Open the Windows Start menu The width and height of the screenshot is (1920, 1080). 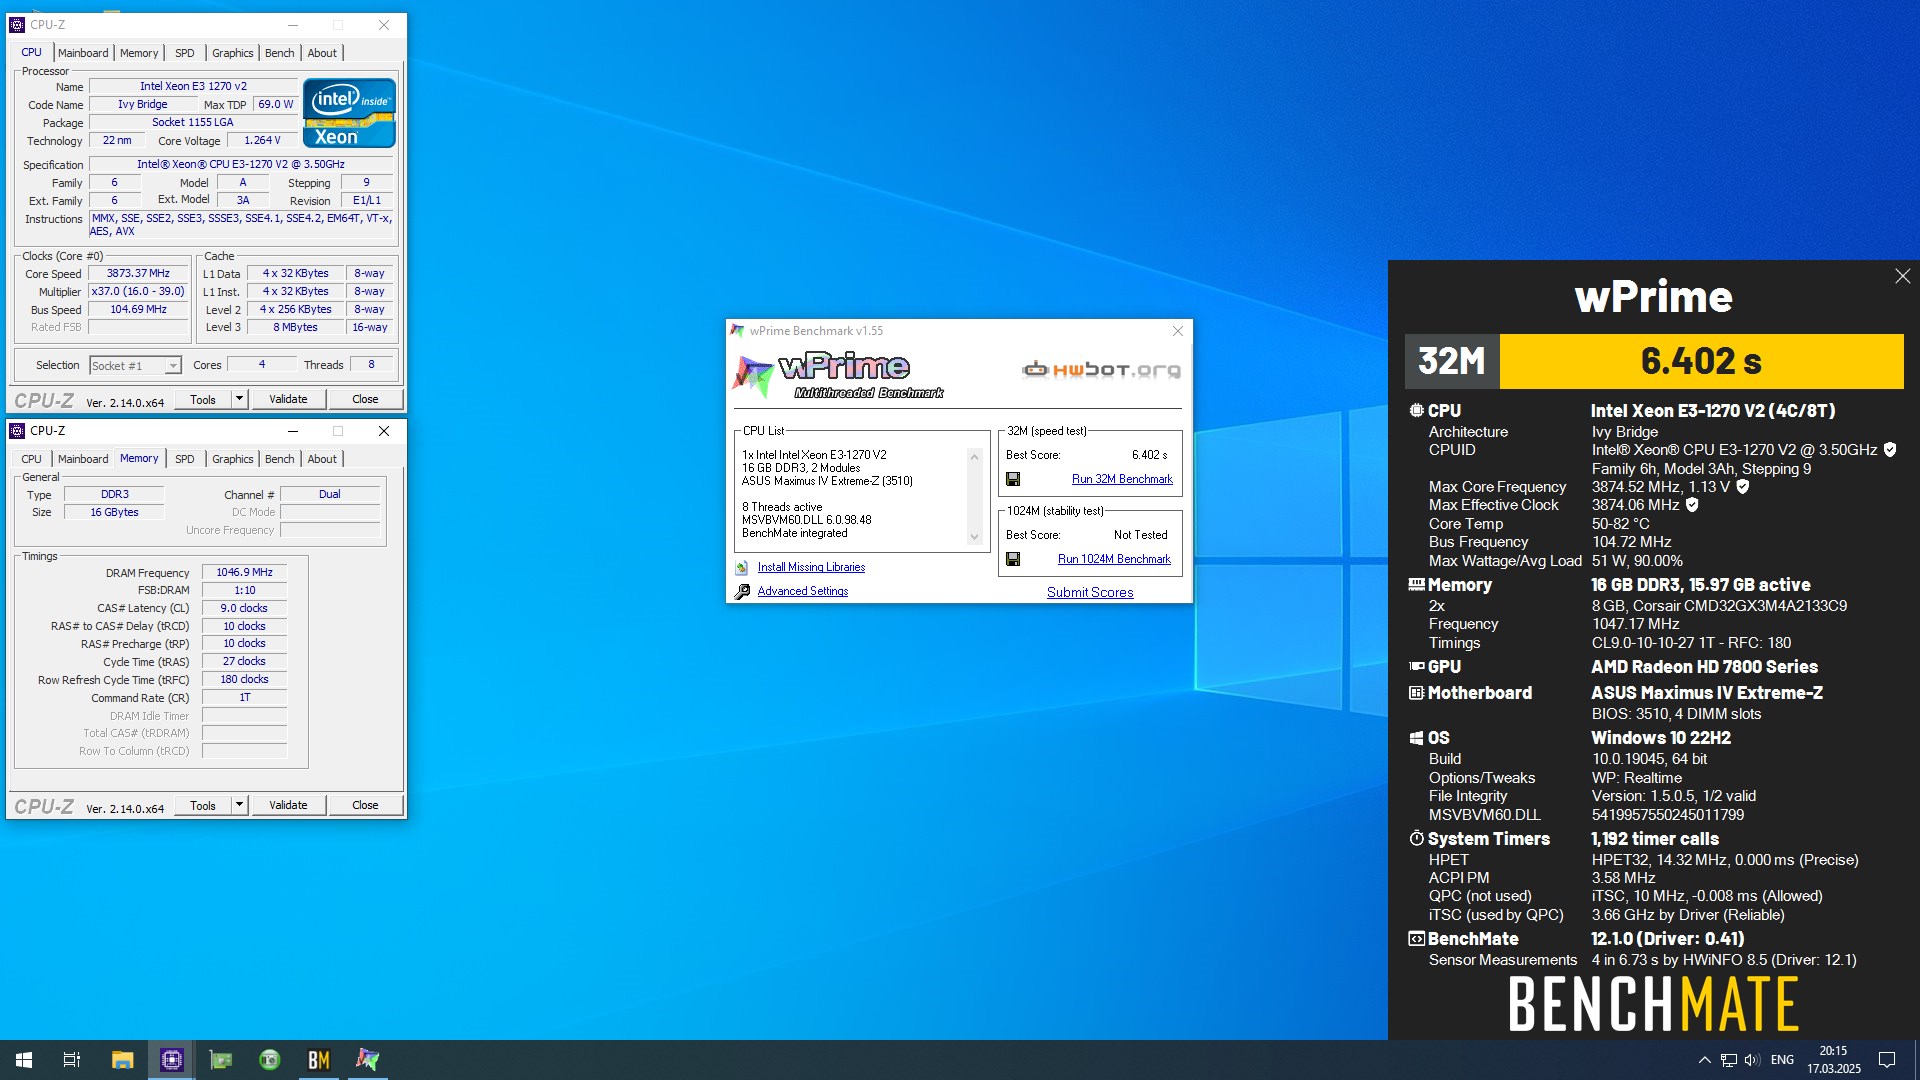click(24, 1060)
